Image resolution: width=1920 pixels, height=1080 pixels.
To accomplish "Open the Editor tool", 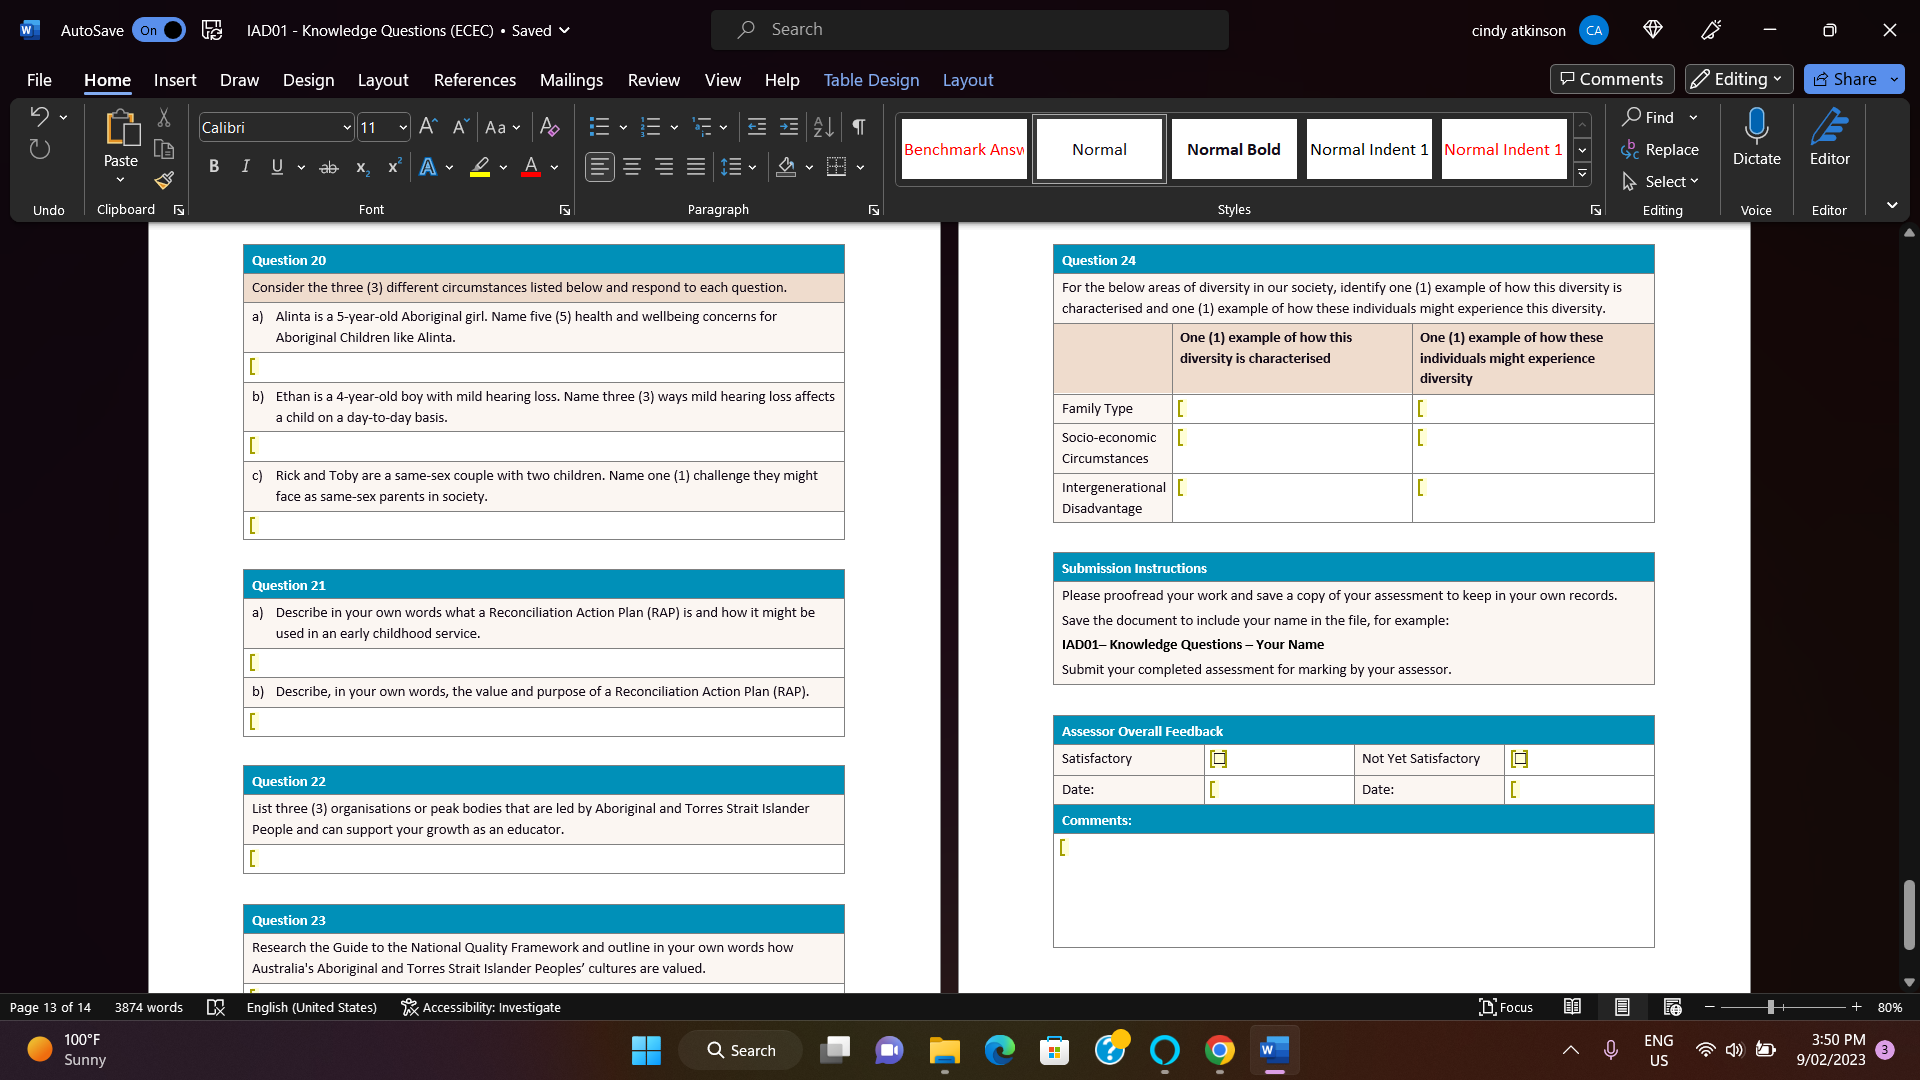I will [x=1829, y=137].
